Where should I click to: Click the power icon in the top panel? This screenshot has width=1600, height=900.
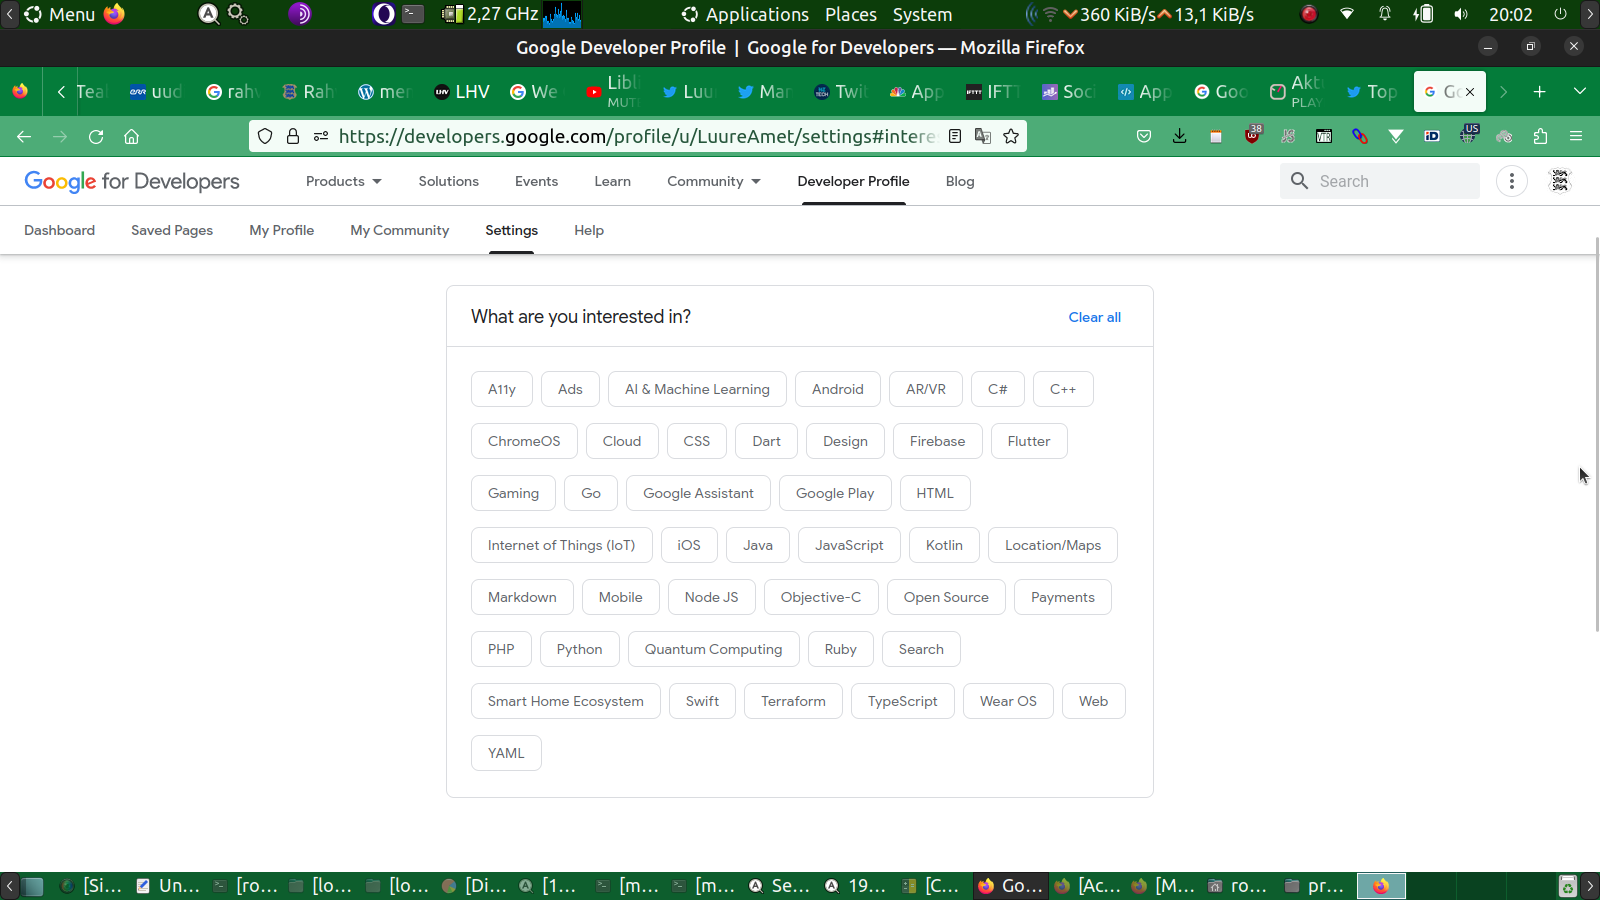pyautogui.click(x=1560, y=15)
